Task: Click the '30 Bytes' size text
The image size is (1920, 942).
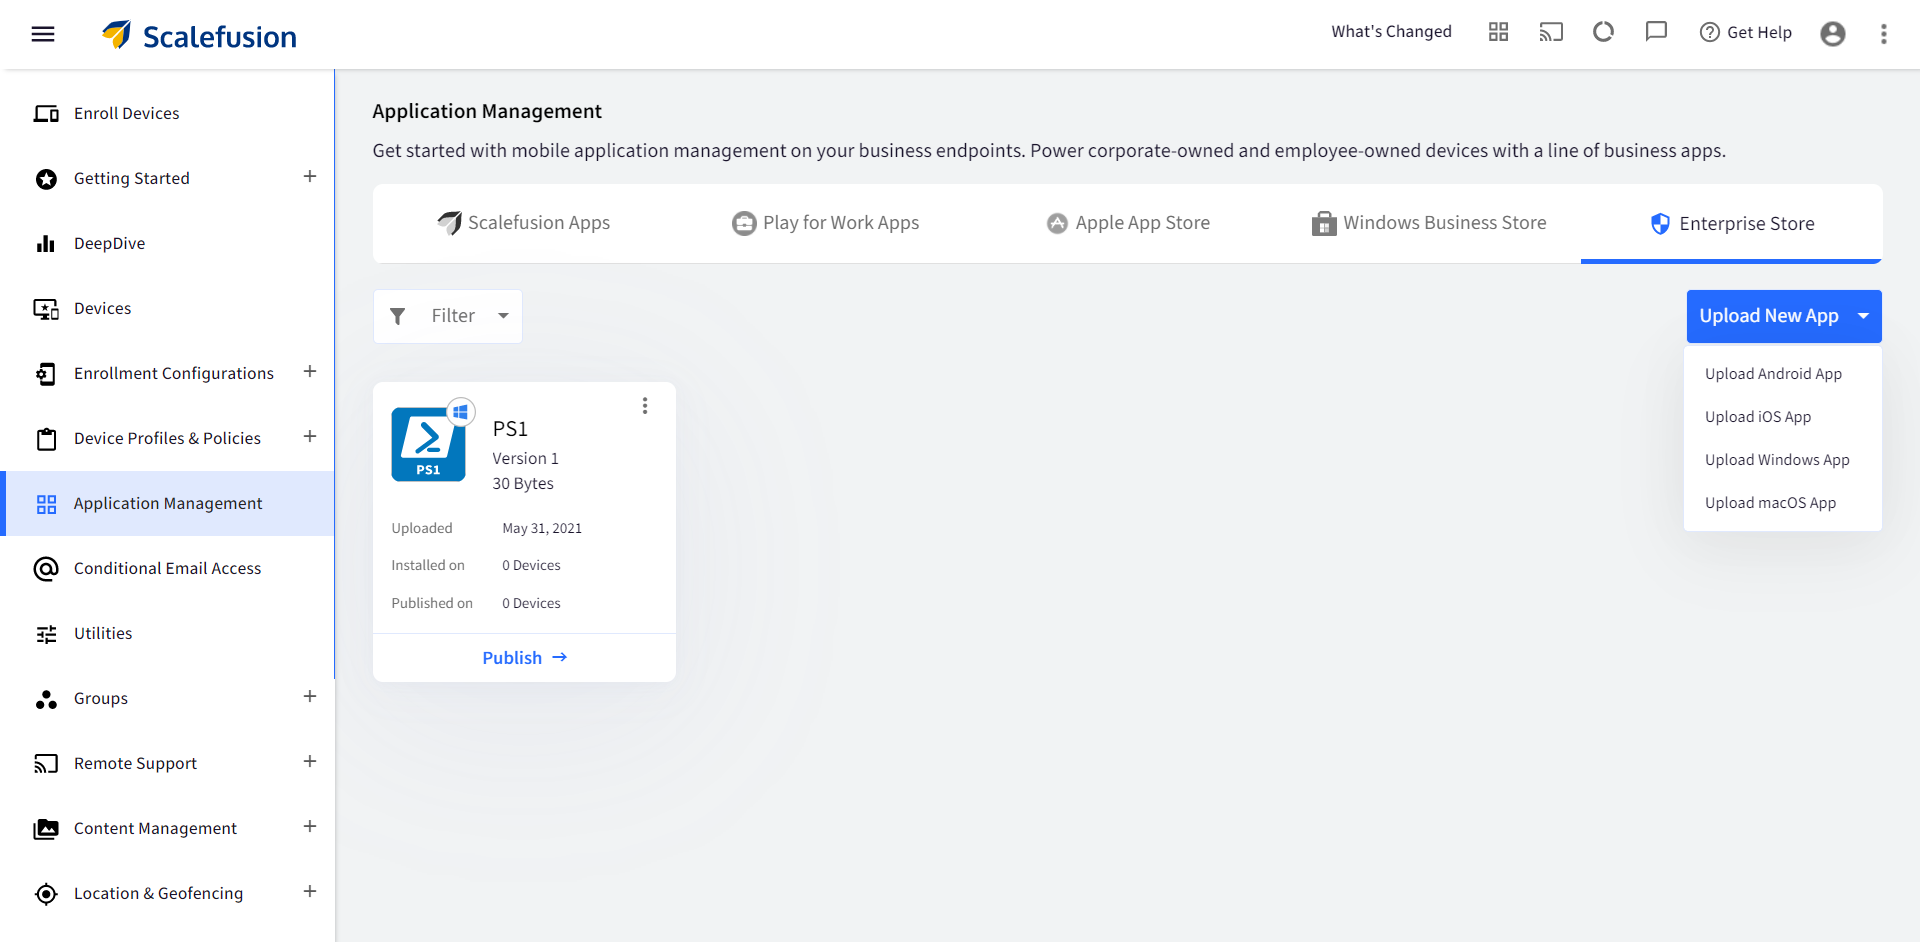Action: (523, 484)
